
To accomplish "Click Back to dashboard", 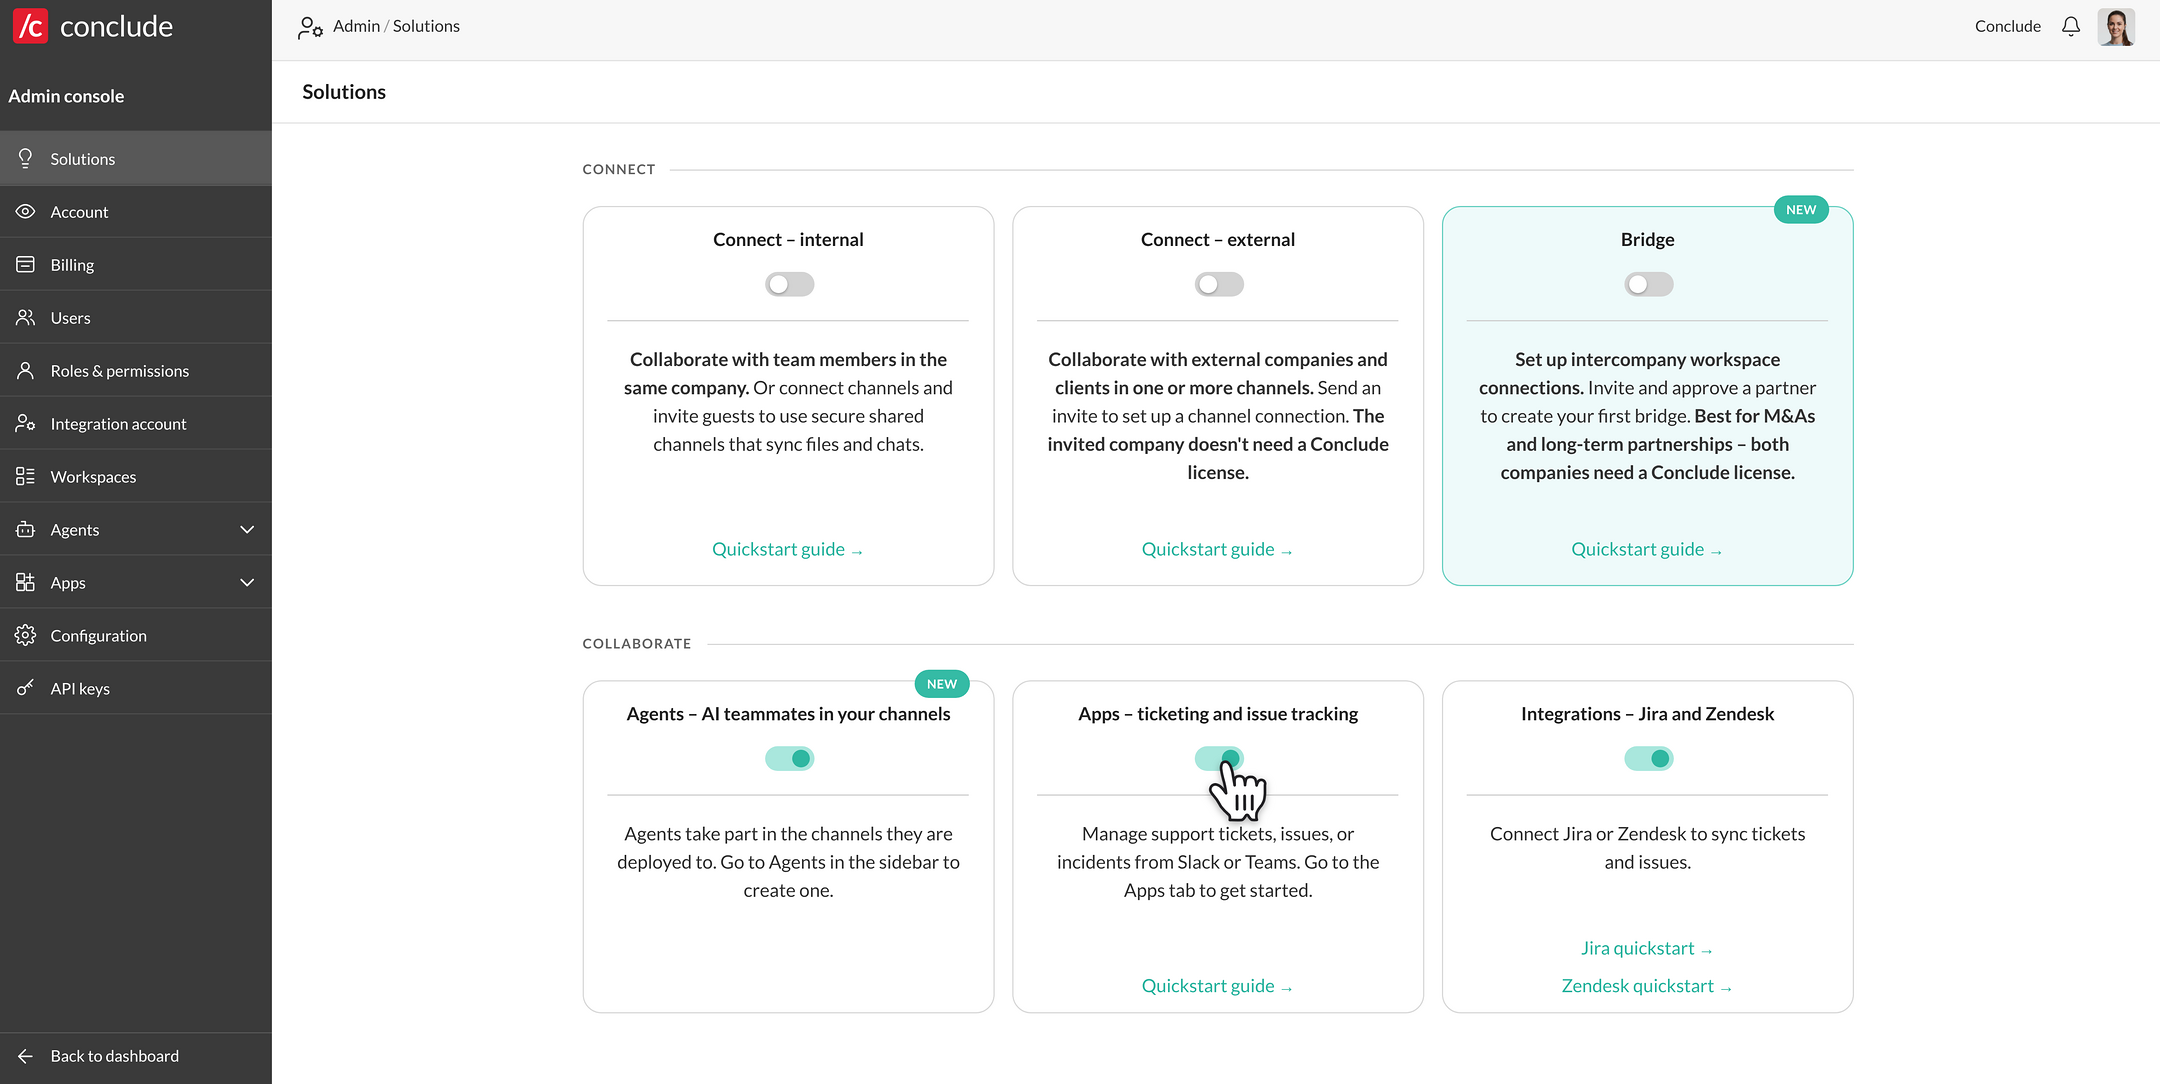I will [x=136, y=1056].
